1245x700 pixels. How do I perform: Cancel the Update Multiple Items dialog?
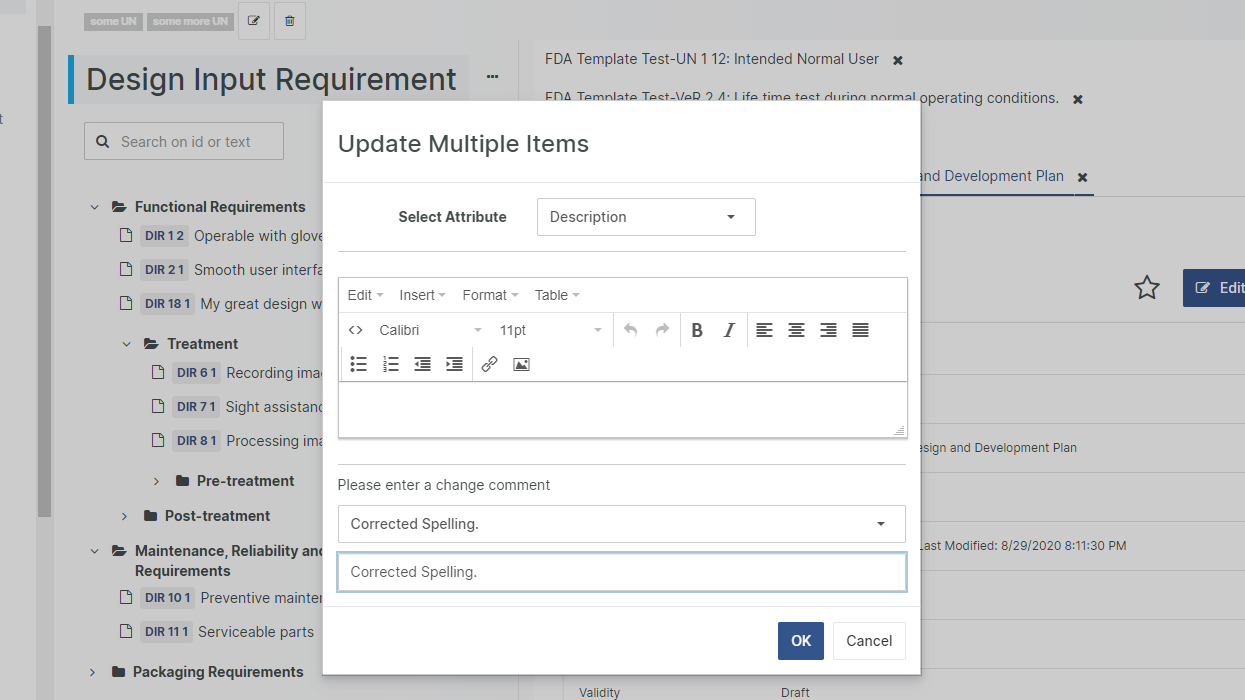pos(869,641)
